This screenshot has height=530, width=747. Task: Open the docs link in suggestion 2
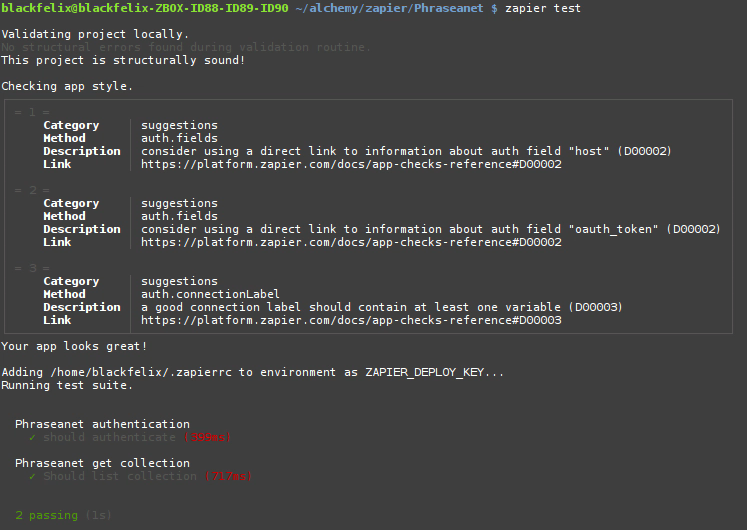[x=351, y=242]
